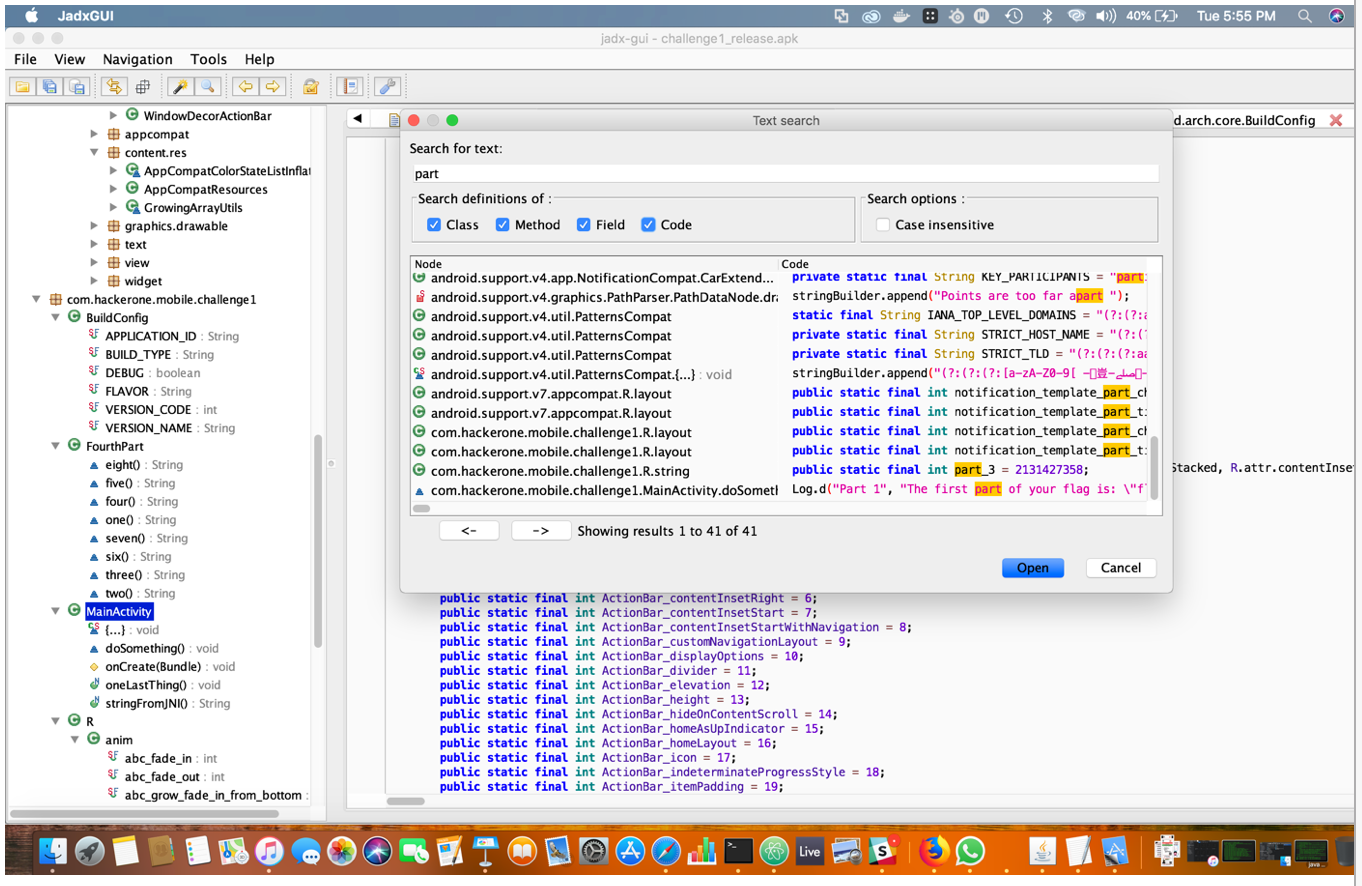The height and width of the screenshot is (886, 1362).
Task: Open App Store from the dock
Action: [630, 851]
